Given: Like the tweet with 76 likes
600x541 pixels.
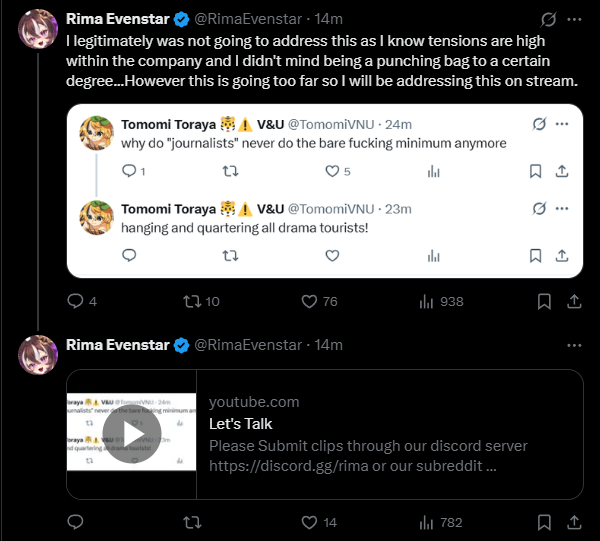Looking at the screenshot, I should 309,301.
